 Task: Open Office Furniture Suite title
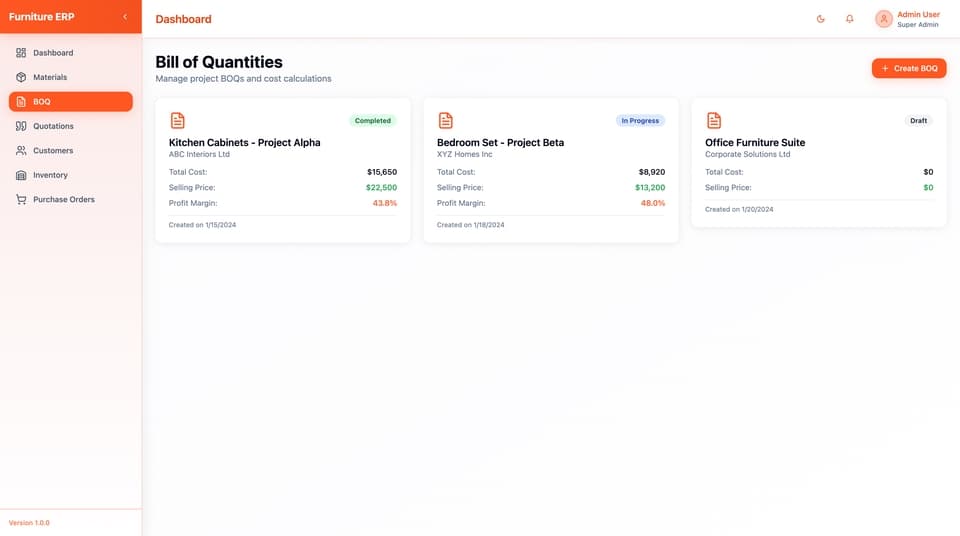755,142
